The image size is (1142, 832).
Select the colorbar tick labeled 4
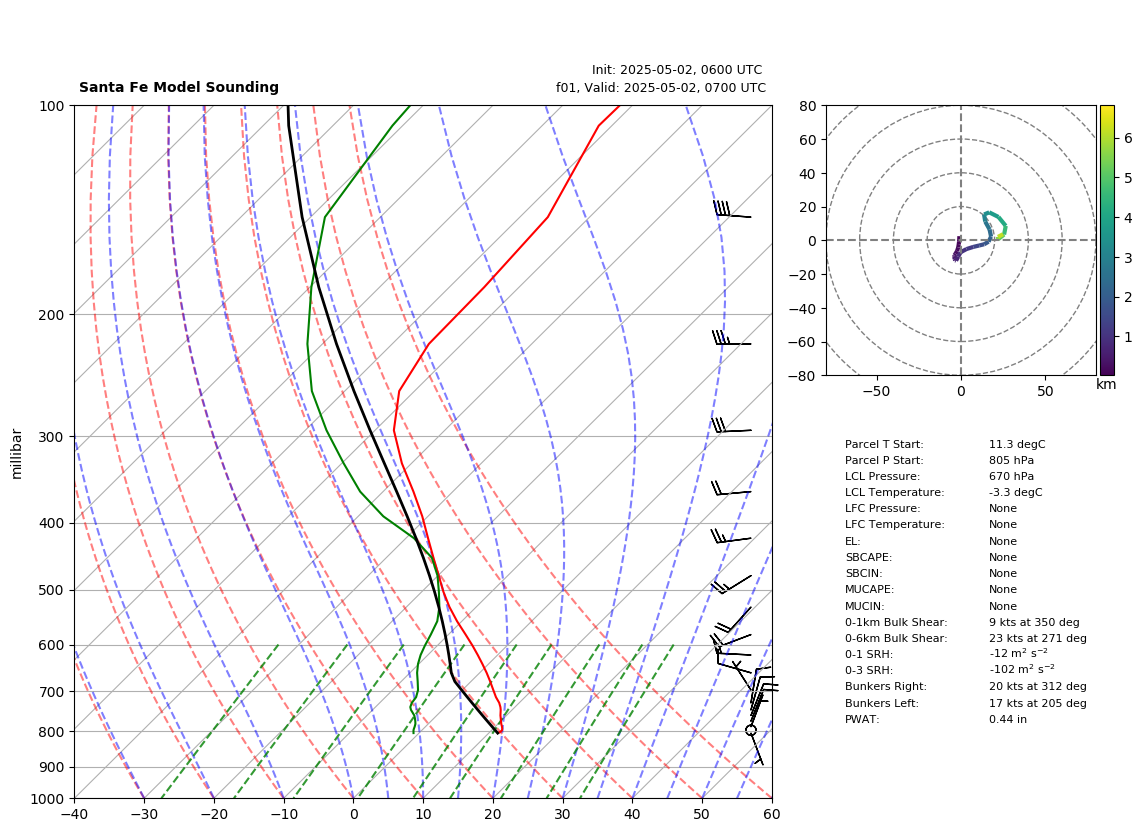pyautogui.click(x=1128, y=218)
